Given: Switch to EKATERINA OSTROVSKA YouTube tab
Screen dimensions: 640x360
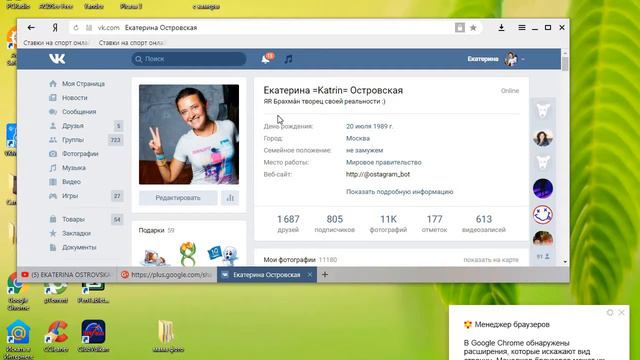Looking at the screenshot, I should coord(66,275).
